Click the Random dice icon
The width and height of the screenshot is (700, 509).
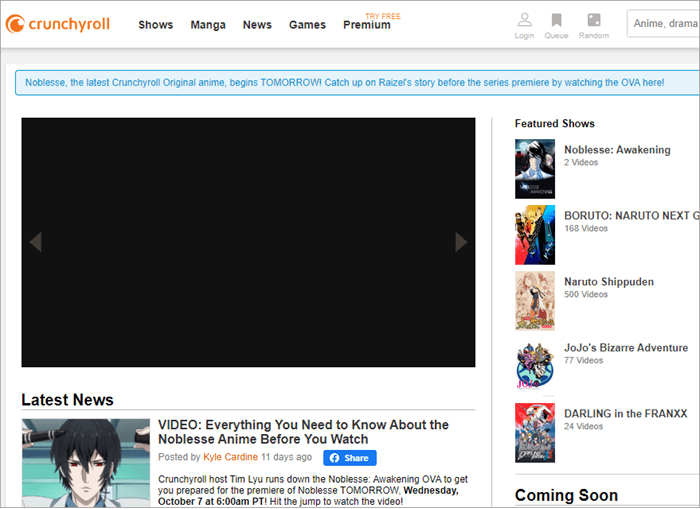point(594,20)
